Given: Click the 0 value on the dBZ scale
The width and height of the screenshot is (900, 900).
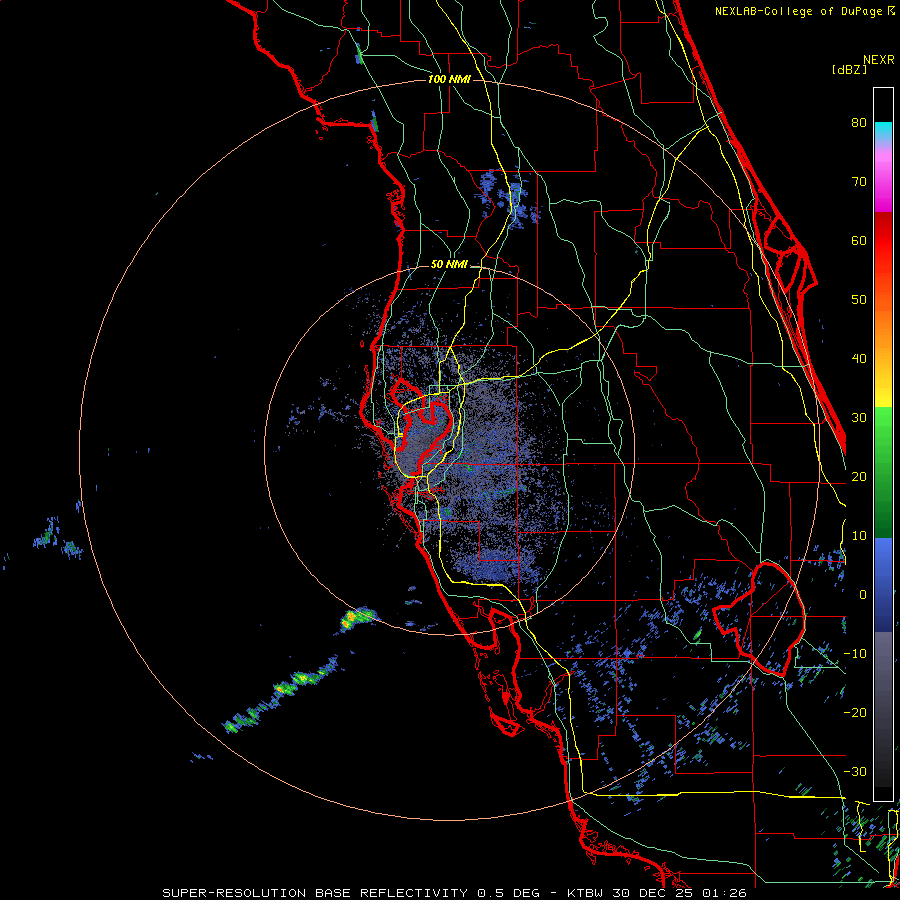Looking at the screenshot, I should pos(863,595).
